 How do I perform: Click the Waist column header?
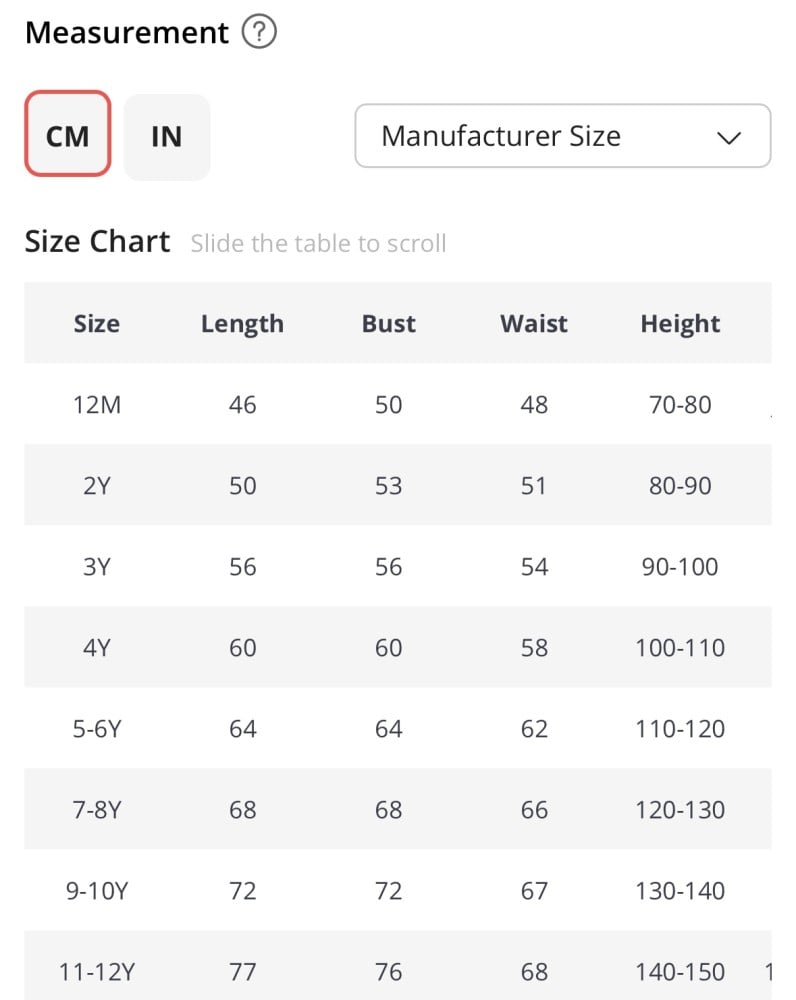pyautogui.click(x=534, y=324)
